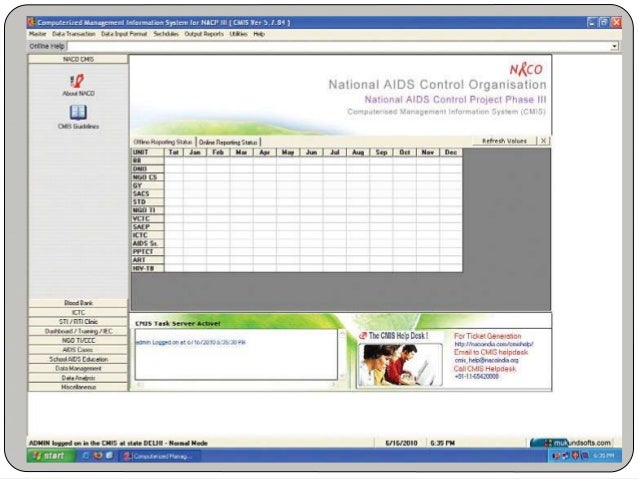The image size is (638, 479).
Task: Expand the Online Help dropdown arrow
Action: coord(614,46)
